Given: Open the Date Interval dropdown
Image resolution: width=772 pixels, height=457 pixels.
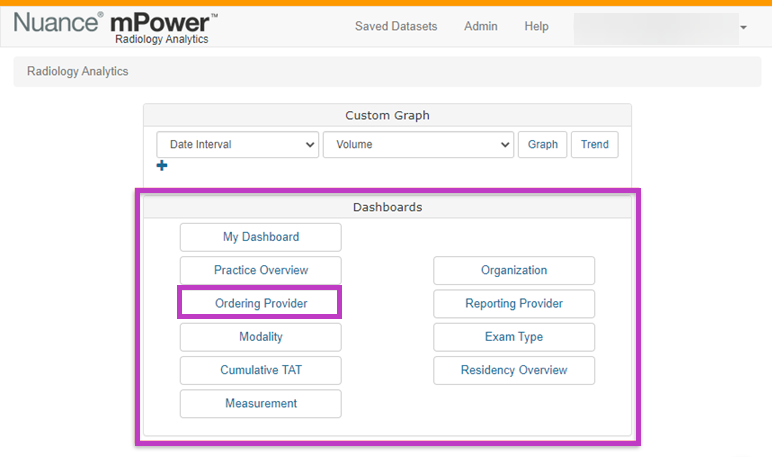Looking at the screenshot, I should click(238, 144).
